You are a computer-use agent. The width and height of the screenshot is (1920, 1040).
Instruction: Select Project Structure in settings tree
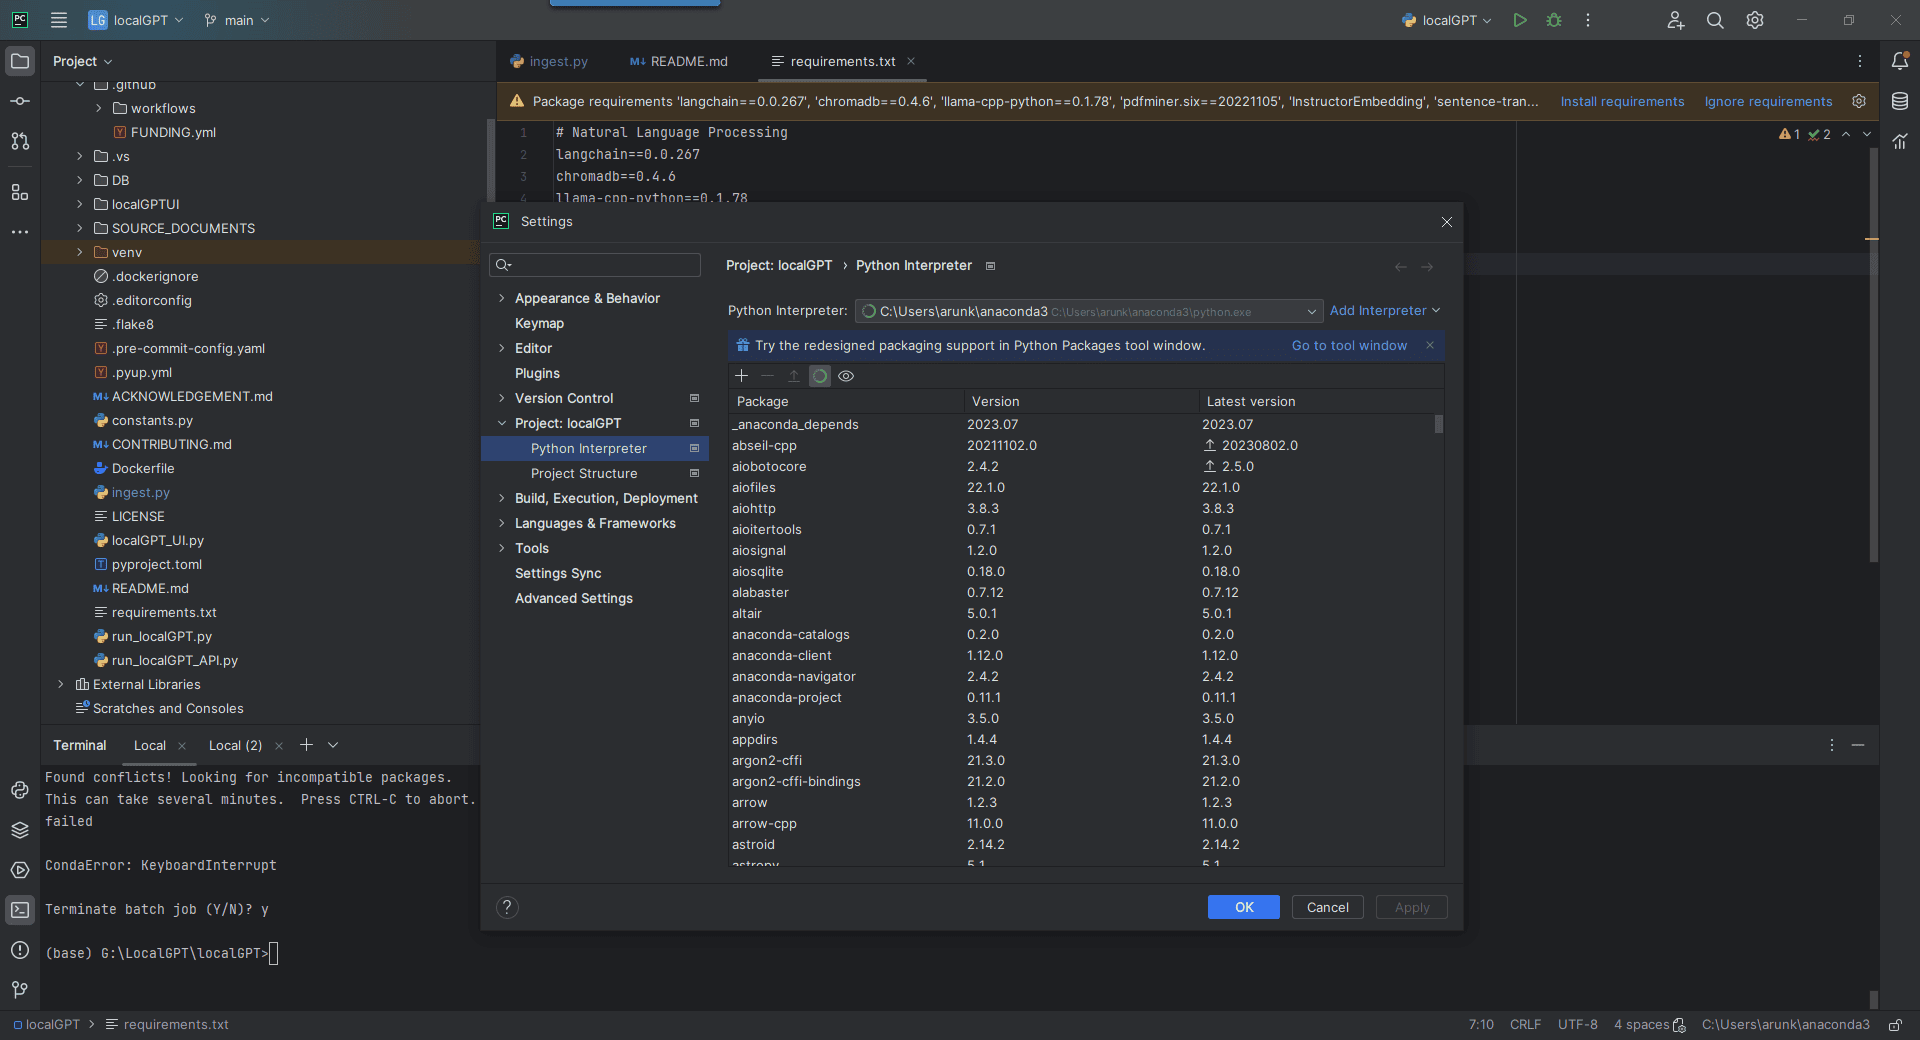pyautogui.click(x=583, y=473)
